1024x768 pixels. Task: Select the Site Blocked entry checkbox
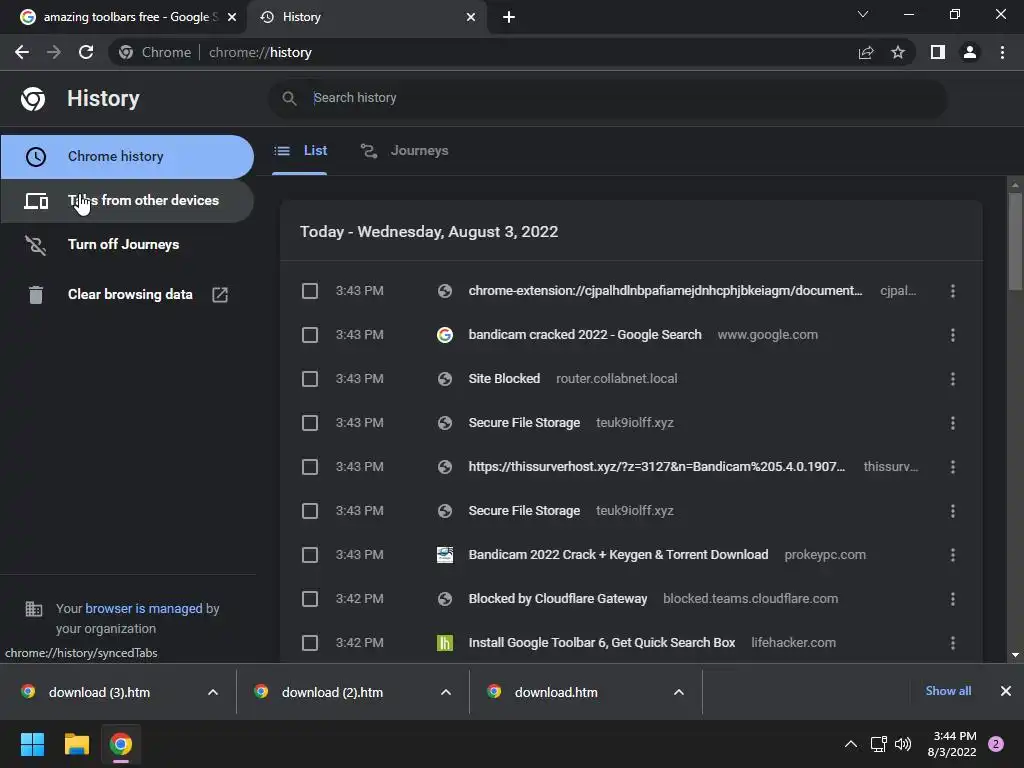[x=310, y=379]
